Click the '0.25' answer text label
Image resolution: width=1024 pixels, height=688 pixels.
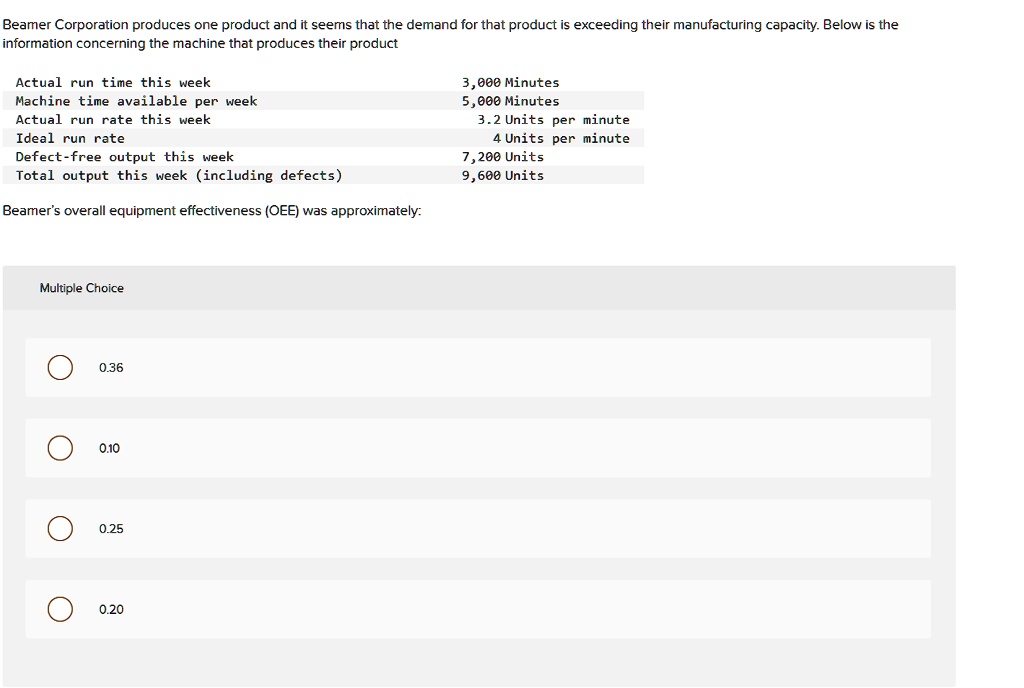112,529
